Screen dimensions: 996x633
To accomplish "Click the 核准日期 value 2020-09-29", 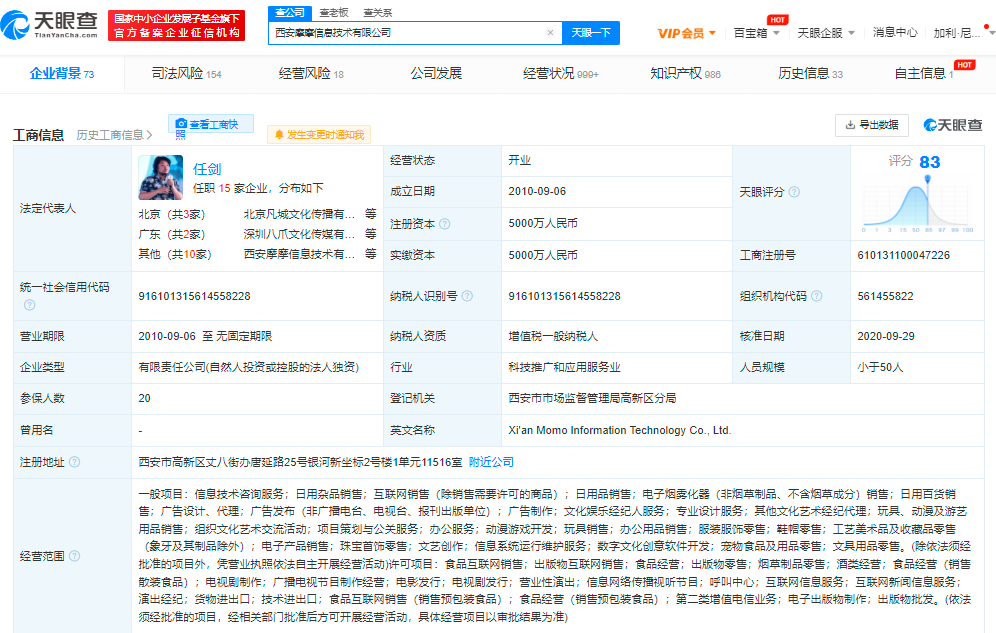I will 885,336.
